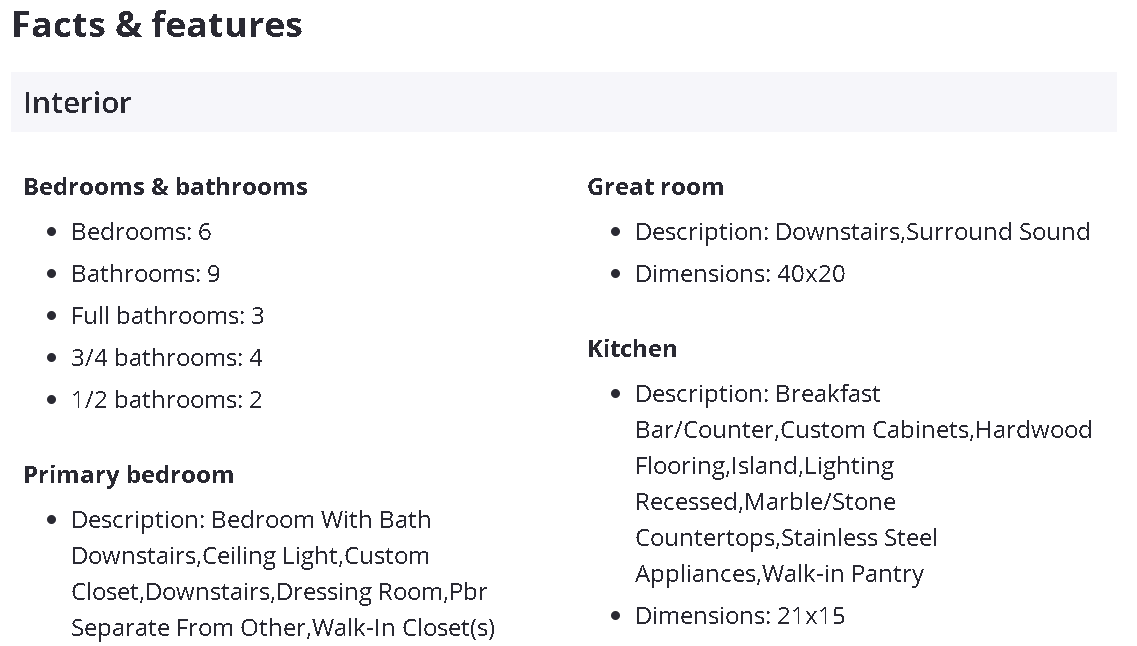
Task: Click the 'Great room' subheading
Action: (x=655, y=187)
